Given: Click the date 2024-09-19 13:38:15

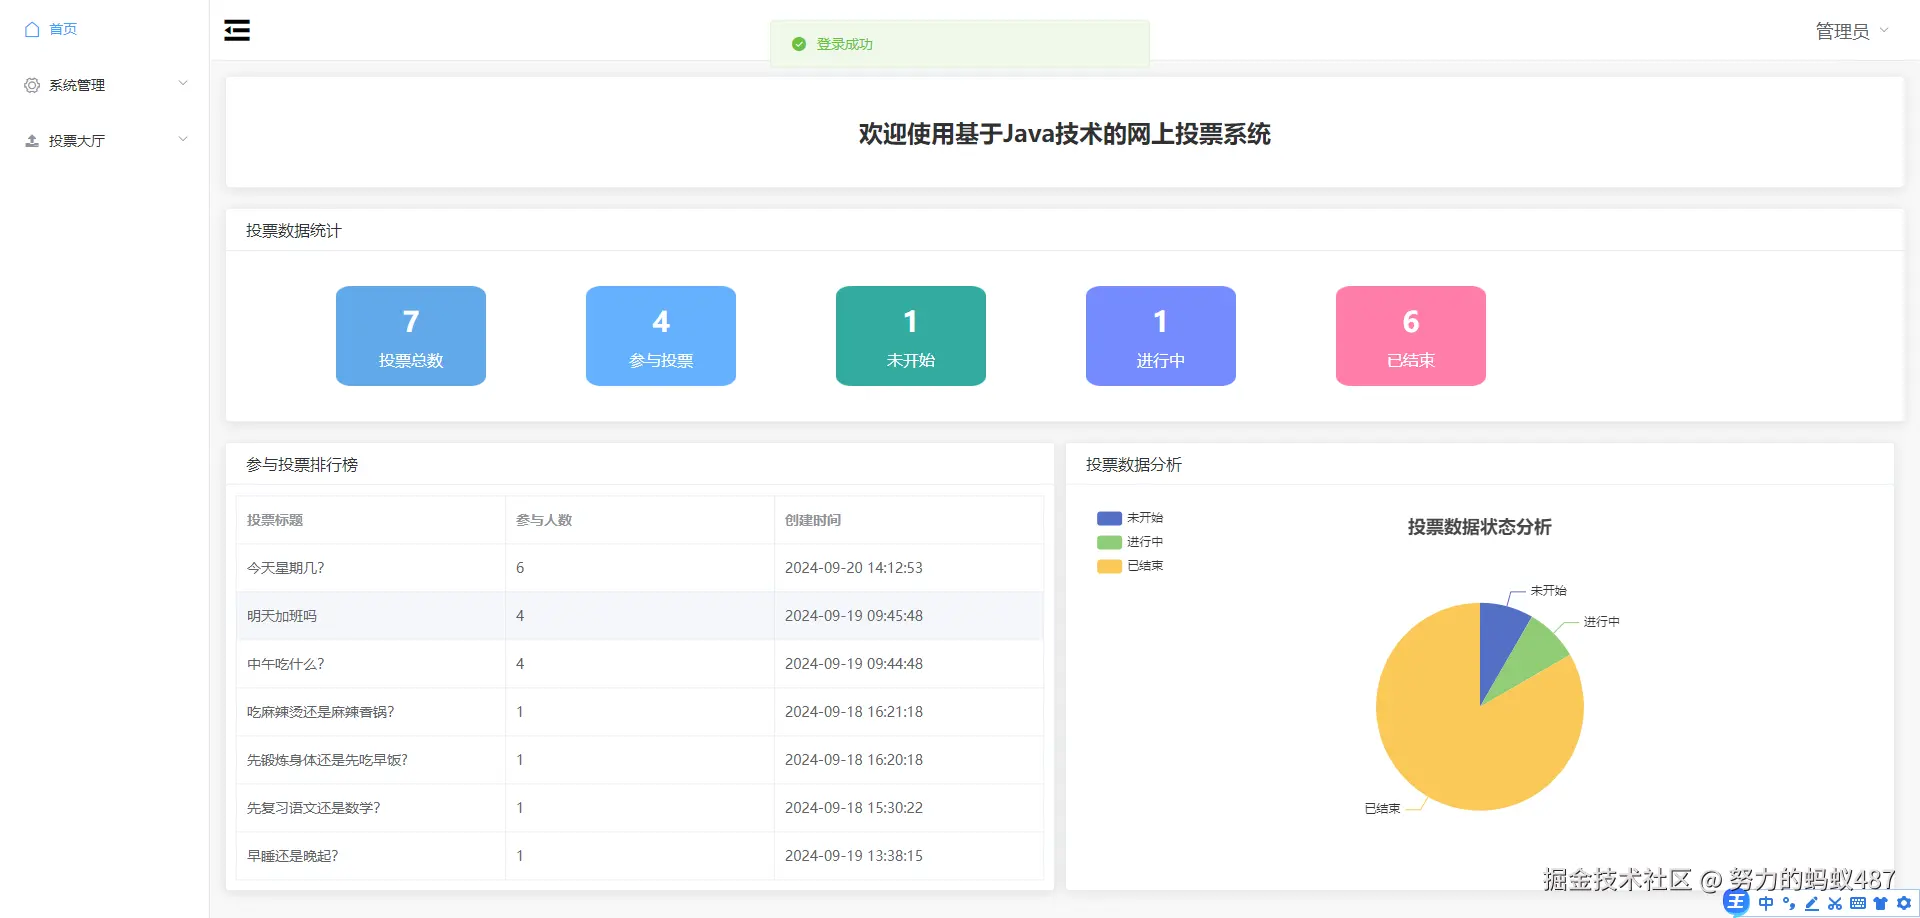Looking at the screenshot, I should click(x=854, y=856).
